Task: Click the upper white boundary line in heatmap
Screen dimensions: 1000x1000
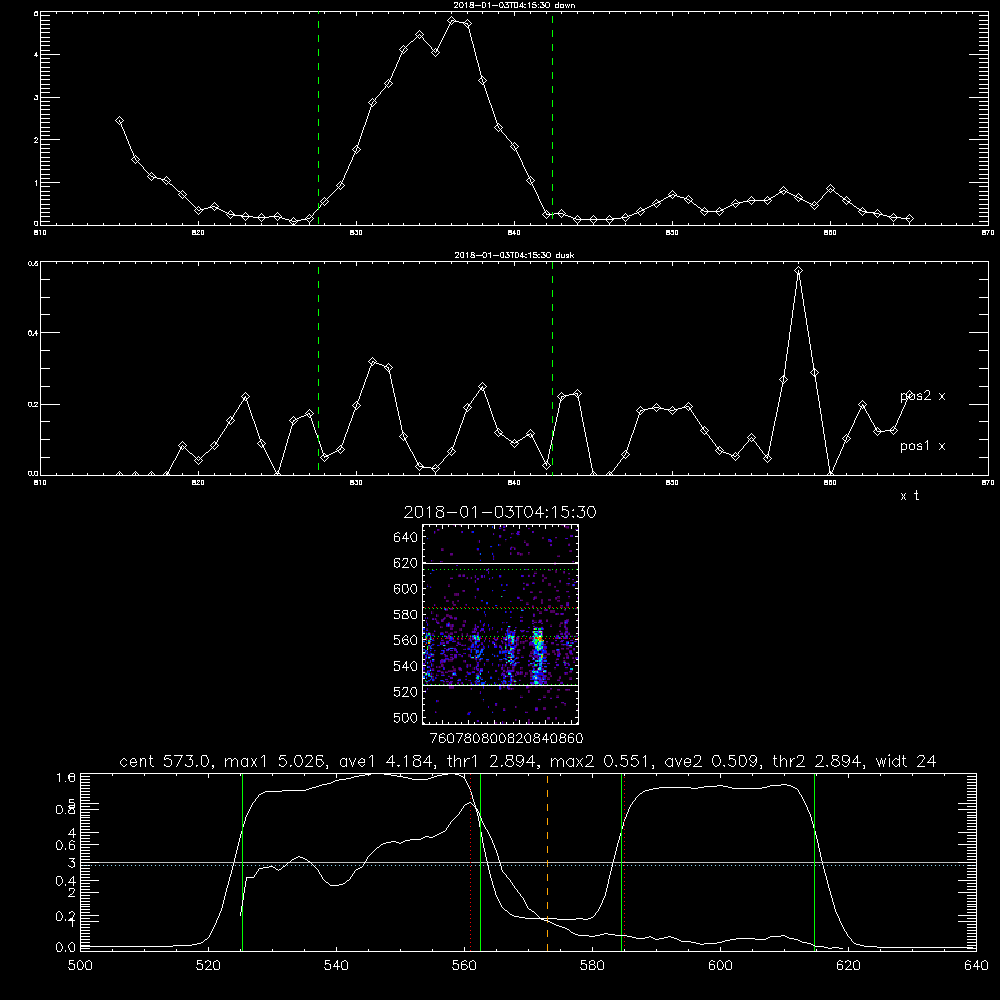Action: click(x=500, y=563)
